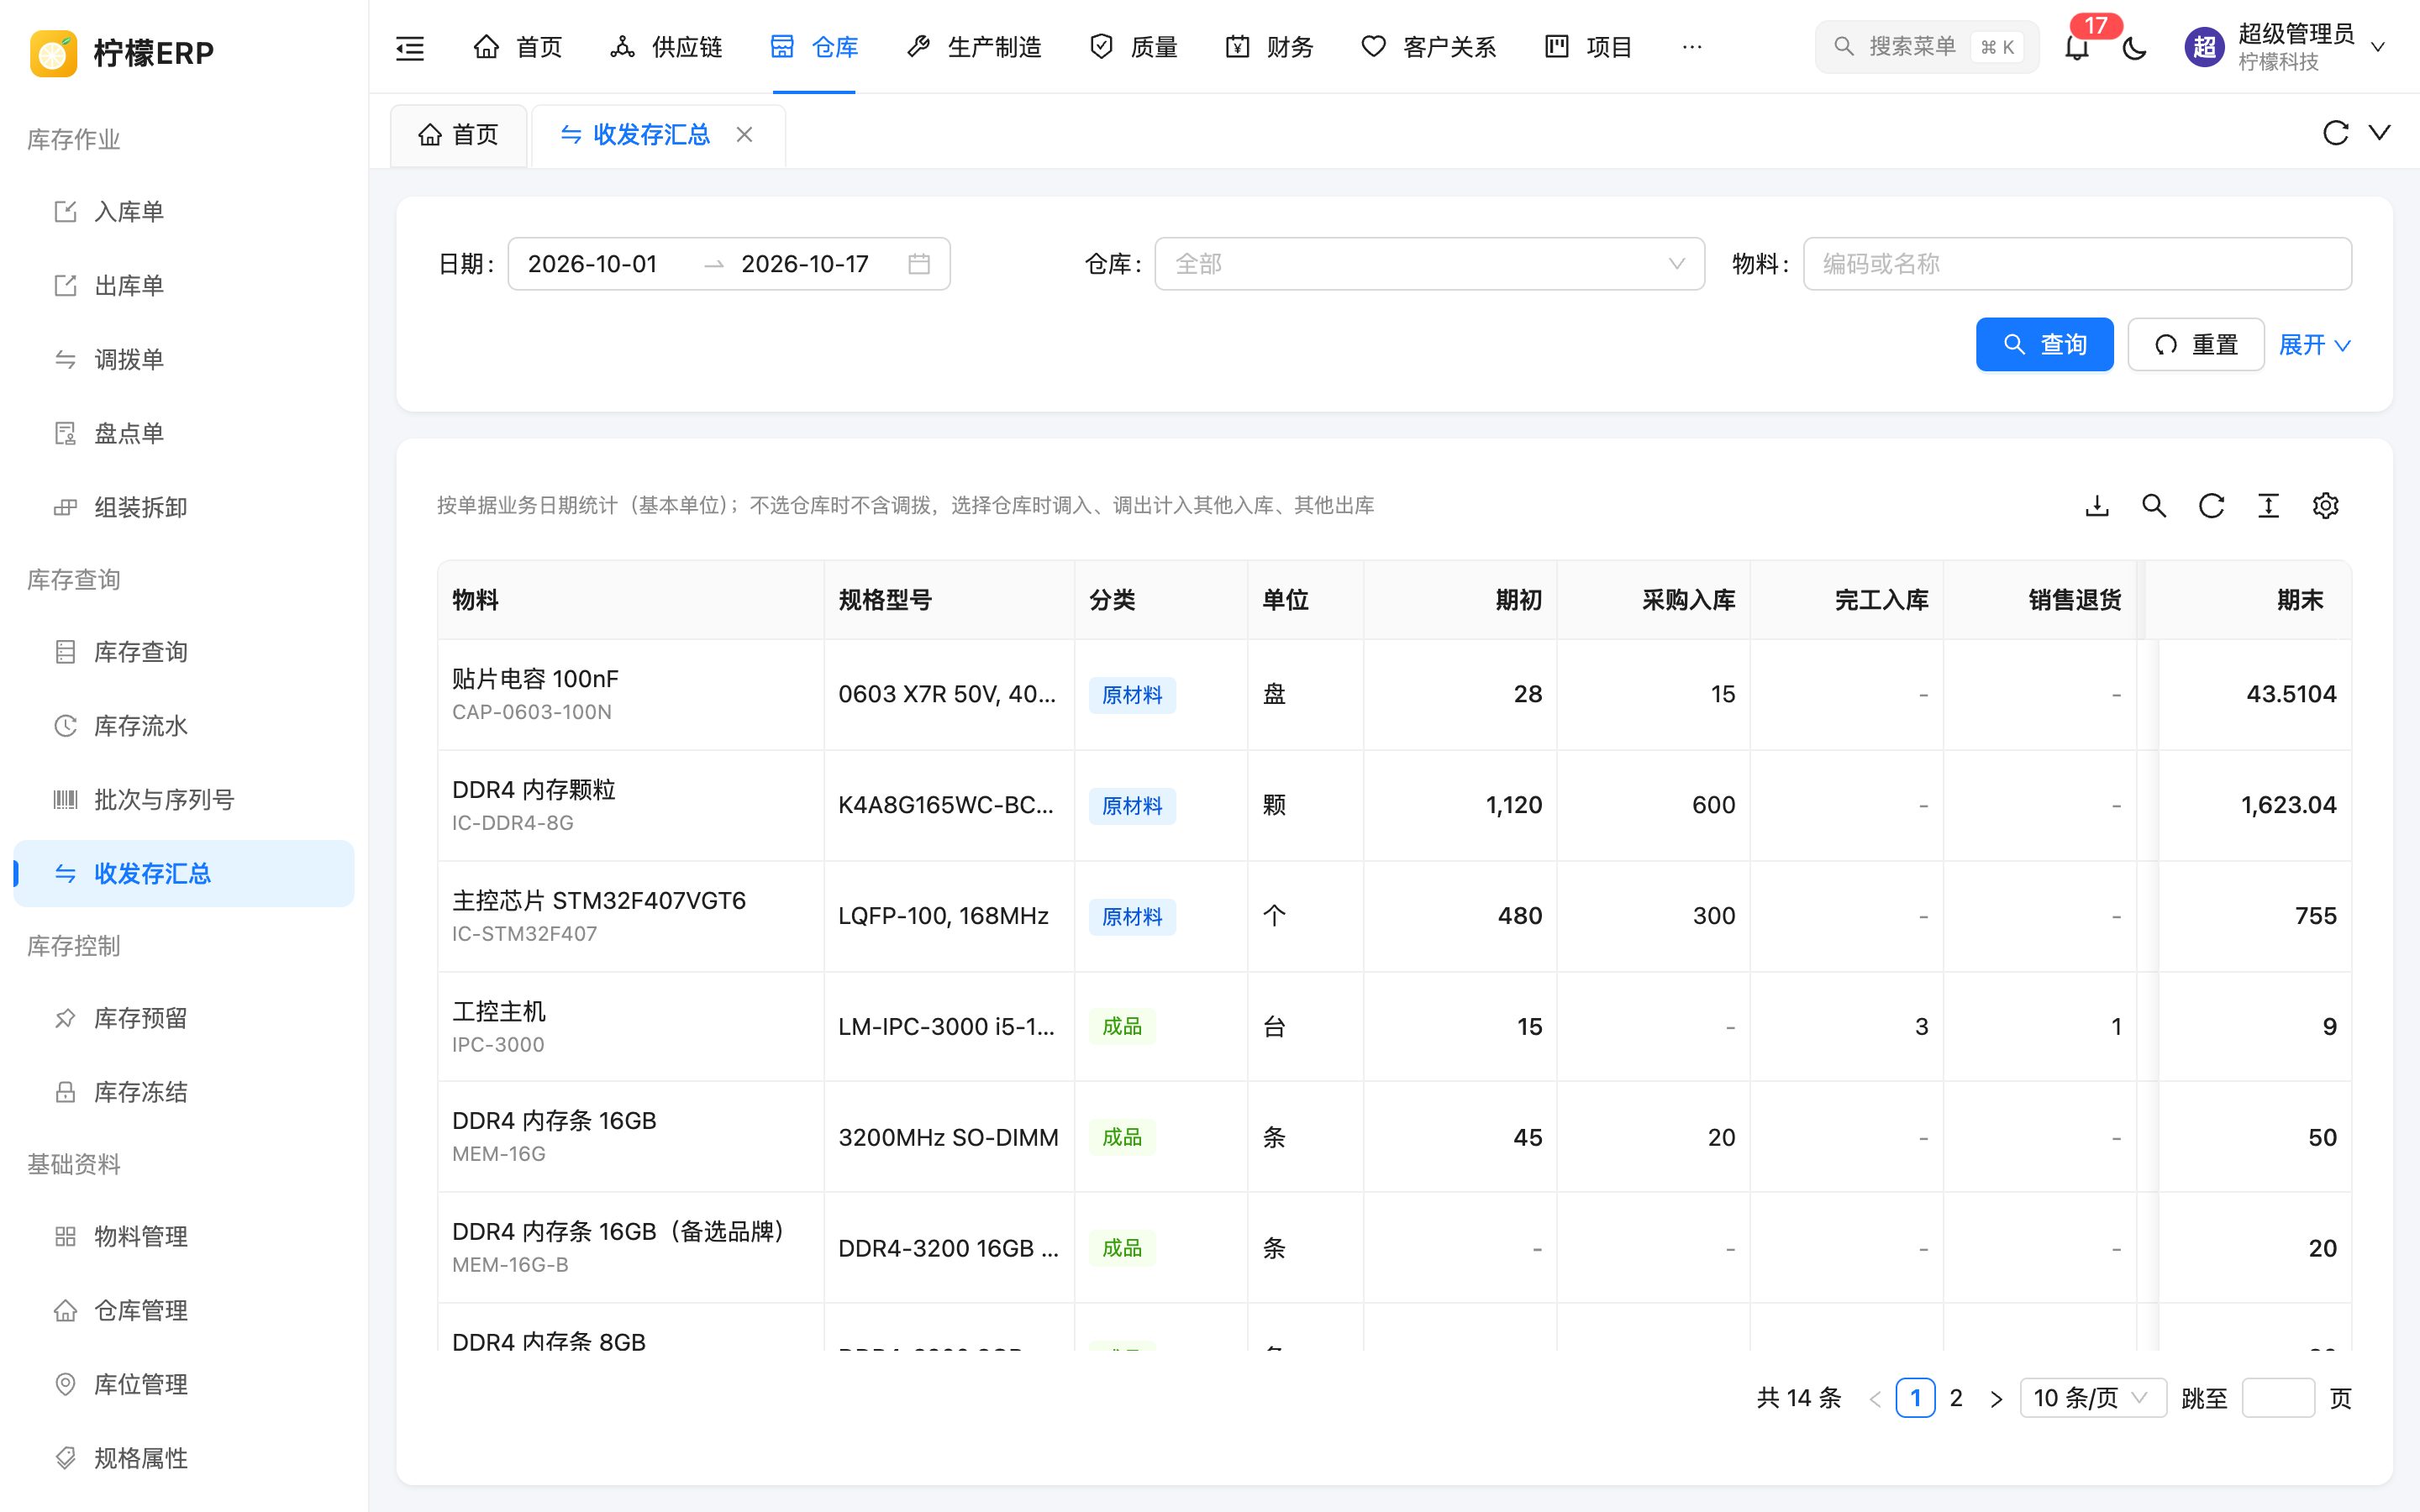Open table column settings gear
The height and width of the screenshot is (1512, 2420).
tap(2325, 506)
